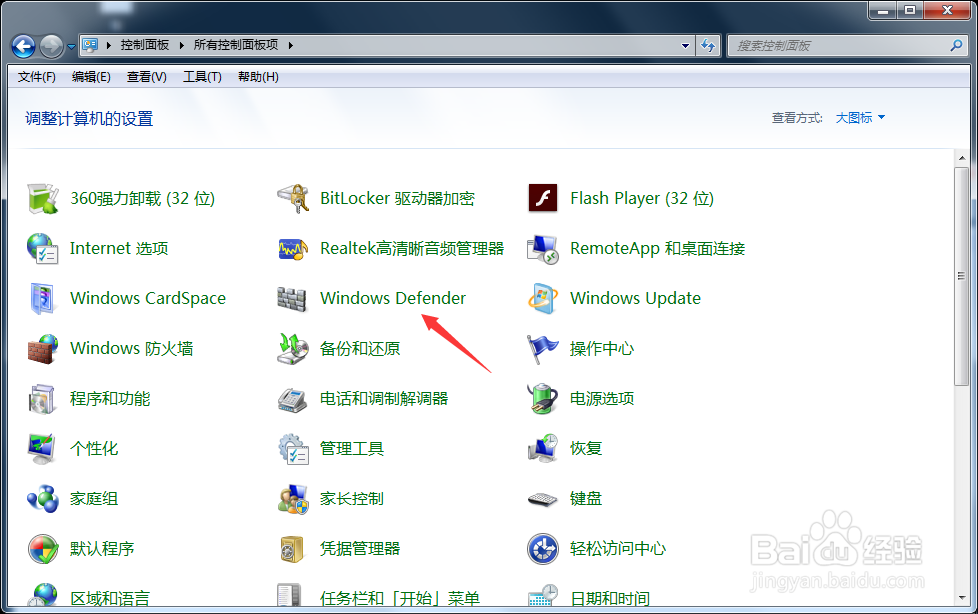Open the 备份和还原 text link
978x614 pixels.
point(360,348)
